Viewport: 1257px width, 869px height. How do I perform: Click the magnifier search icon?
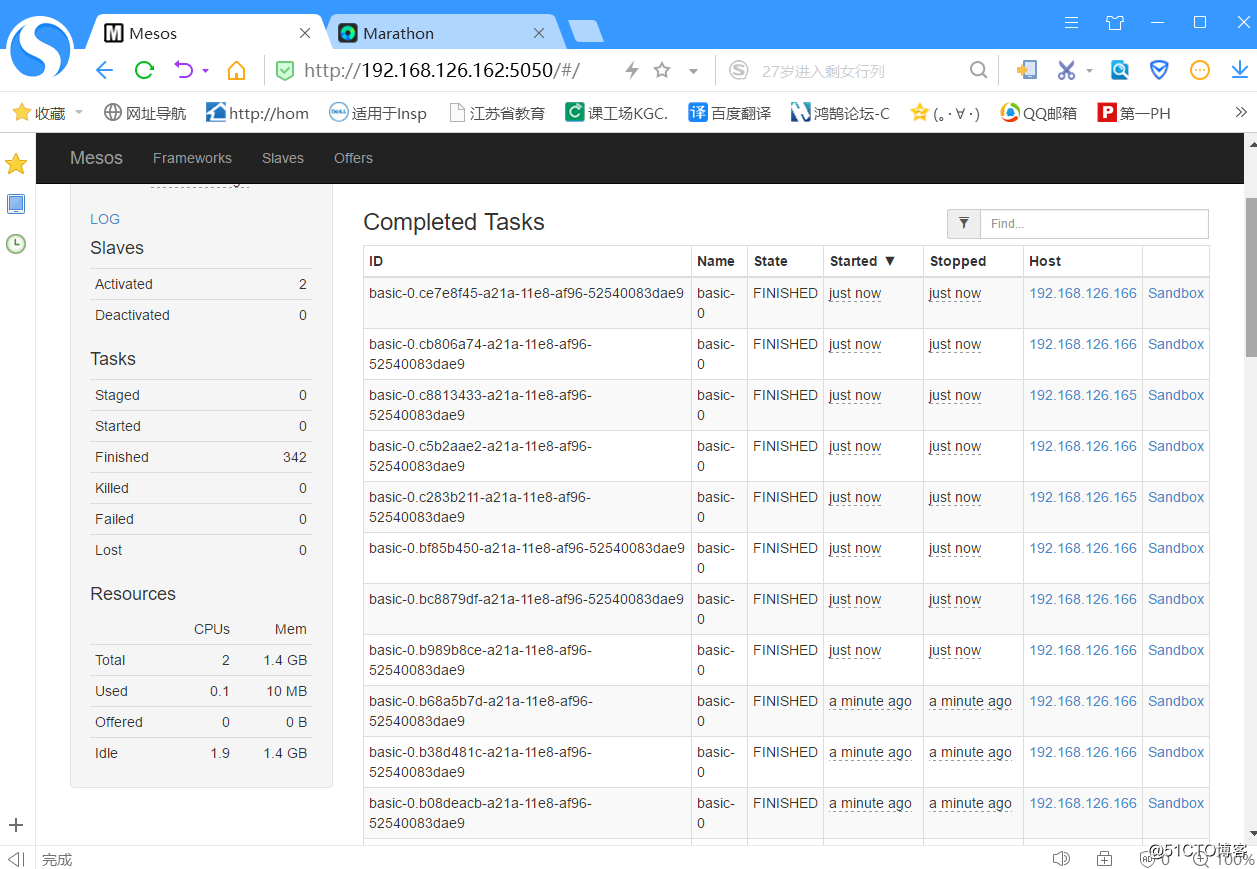[x=978, y=70]
